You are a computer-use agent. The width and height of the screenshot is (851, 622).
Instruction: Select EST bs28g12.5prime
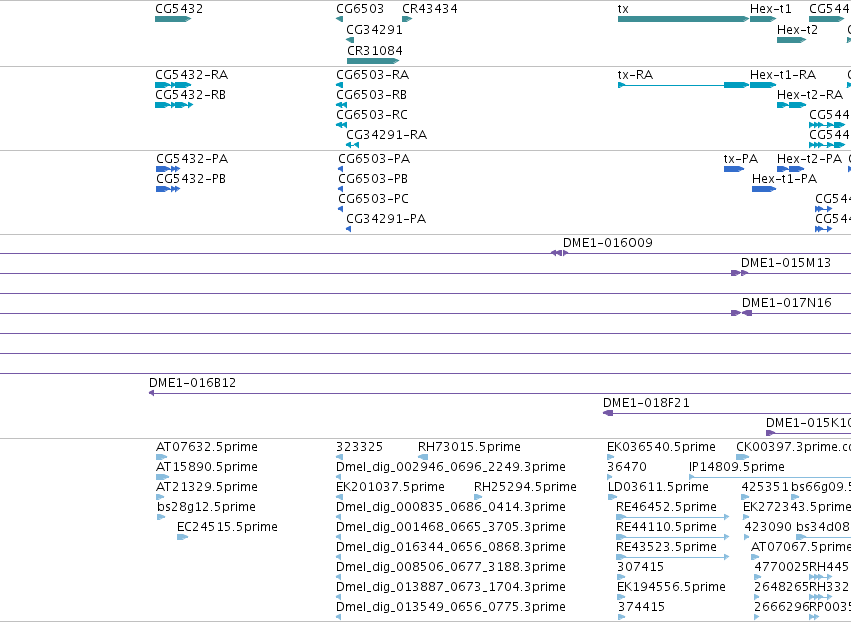point(161,517)
